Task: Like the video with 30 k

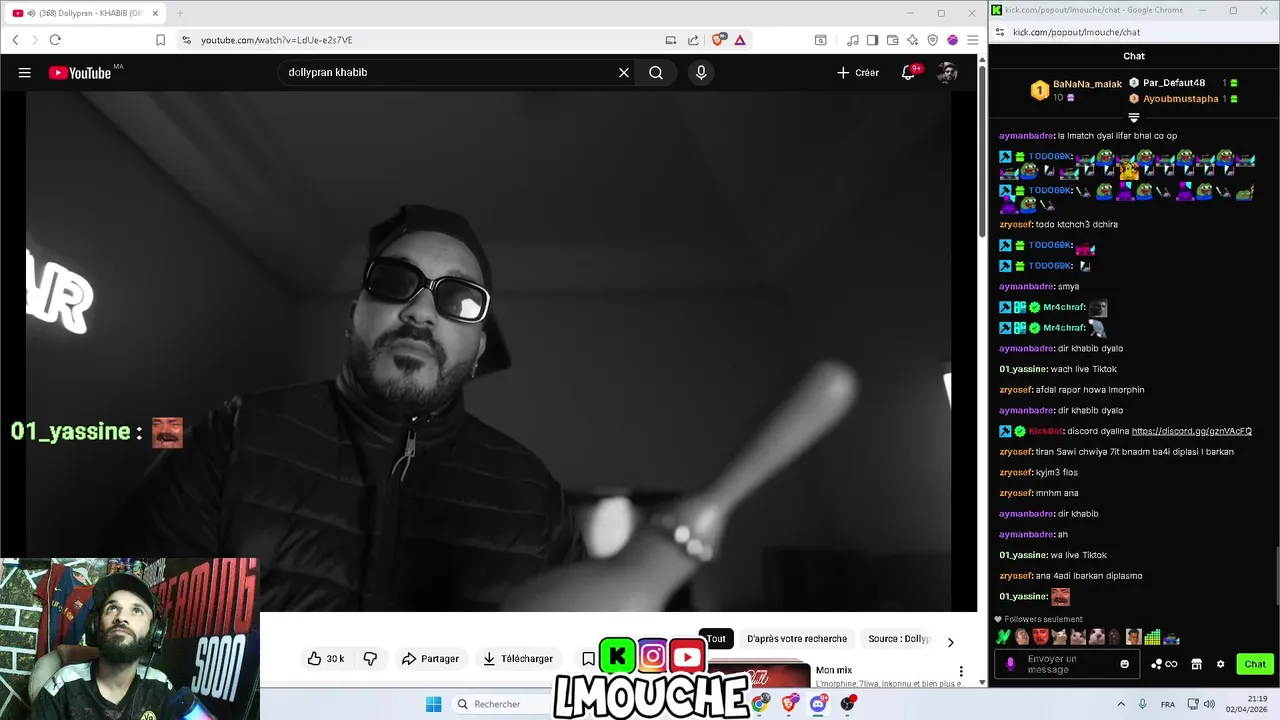Action: pyautogui.click(x=326, y=658)
